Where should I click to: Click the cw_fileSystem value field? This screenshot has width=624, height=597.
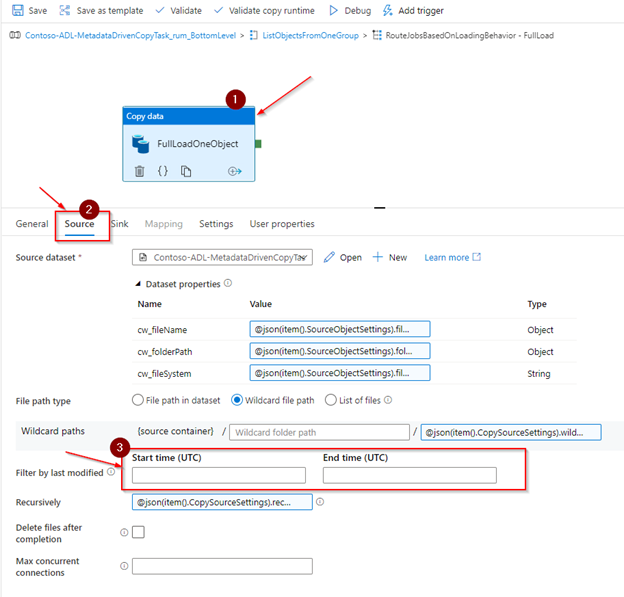(x=340, y=373)
